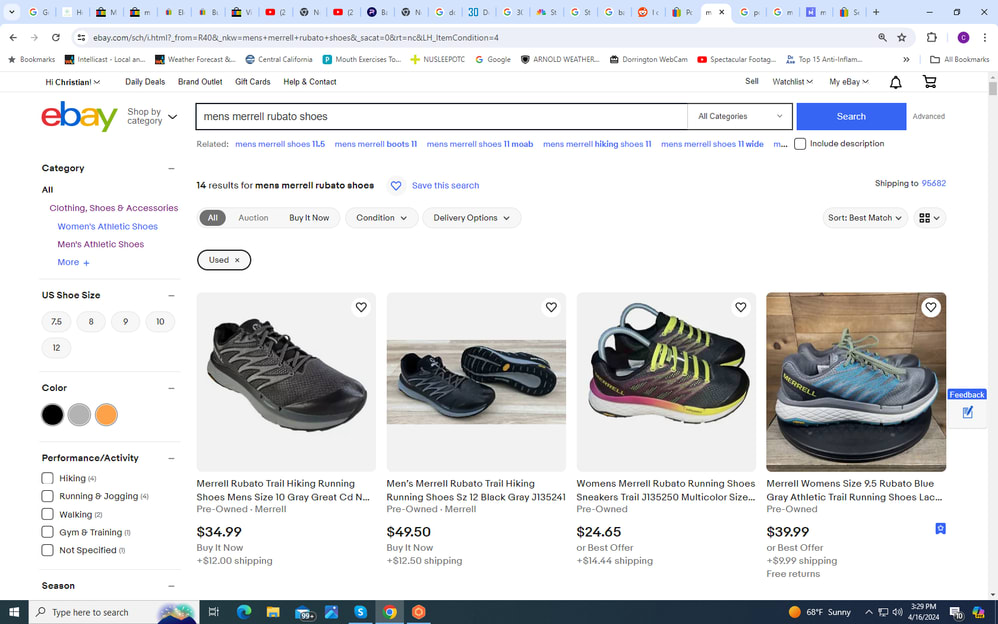The width and height of the screenshot is (998, 624).
Task: Open the Chrome extensions puzzle icon
Action: point(932,38)
